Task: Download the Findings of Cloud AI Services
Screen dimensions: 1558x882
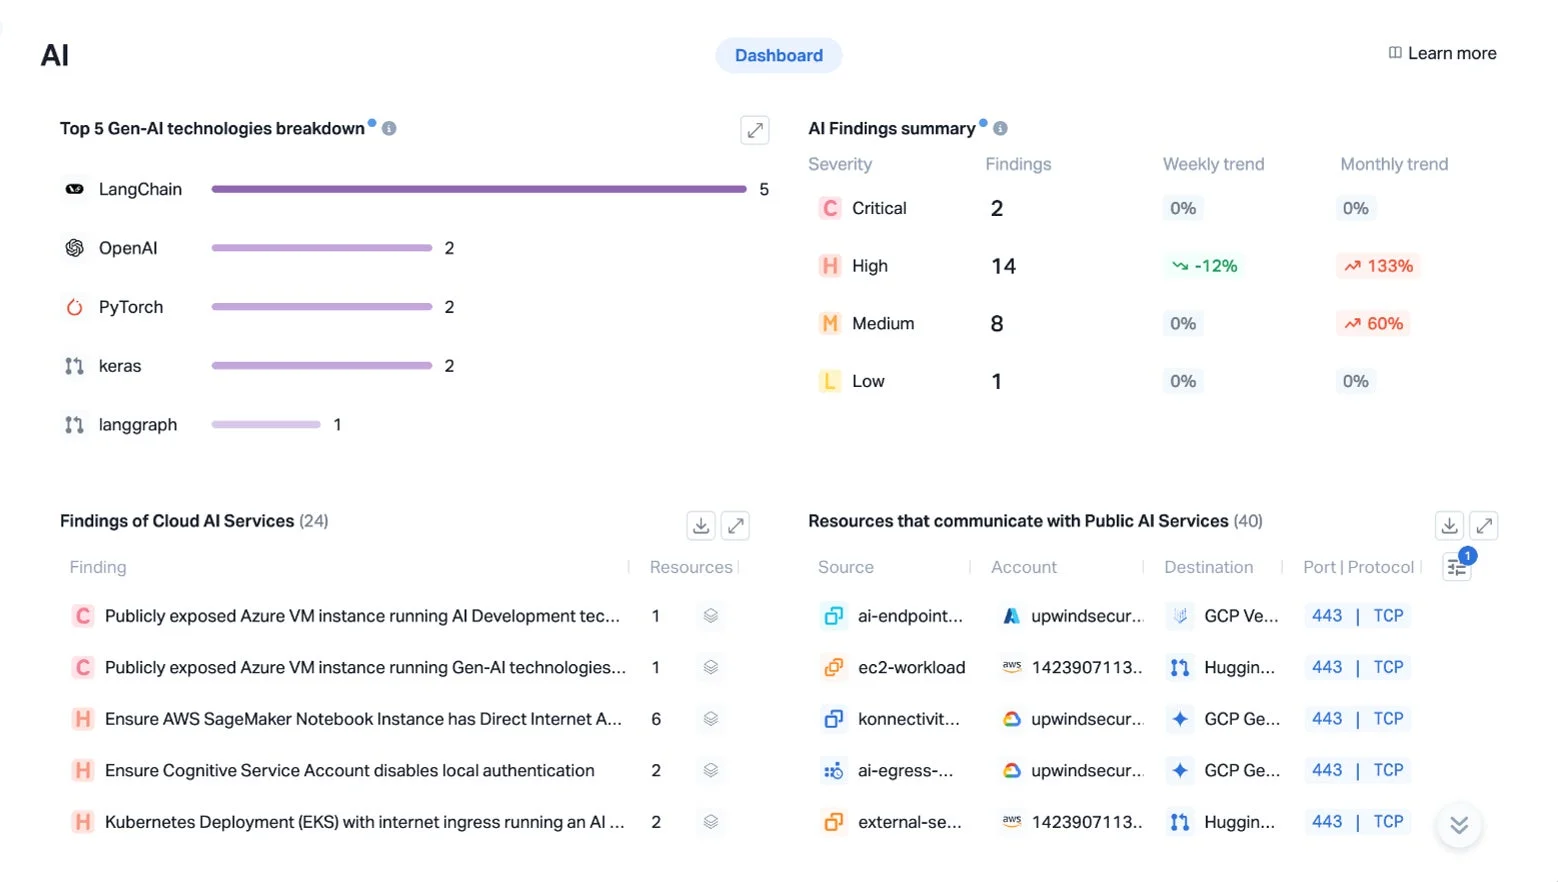Action: tap(701, 525)
